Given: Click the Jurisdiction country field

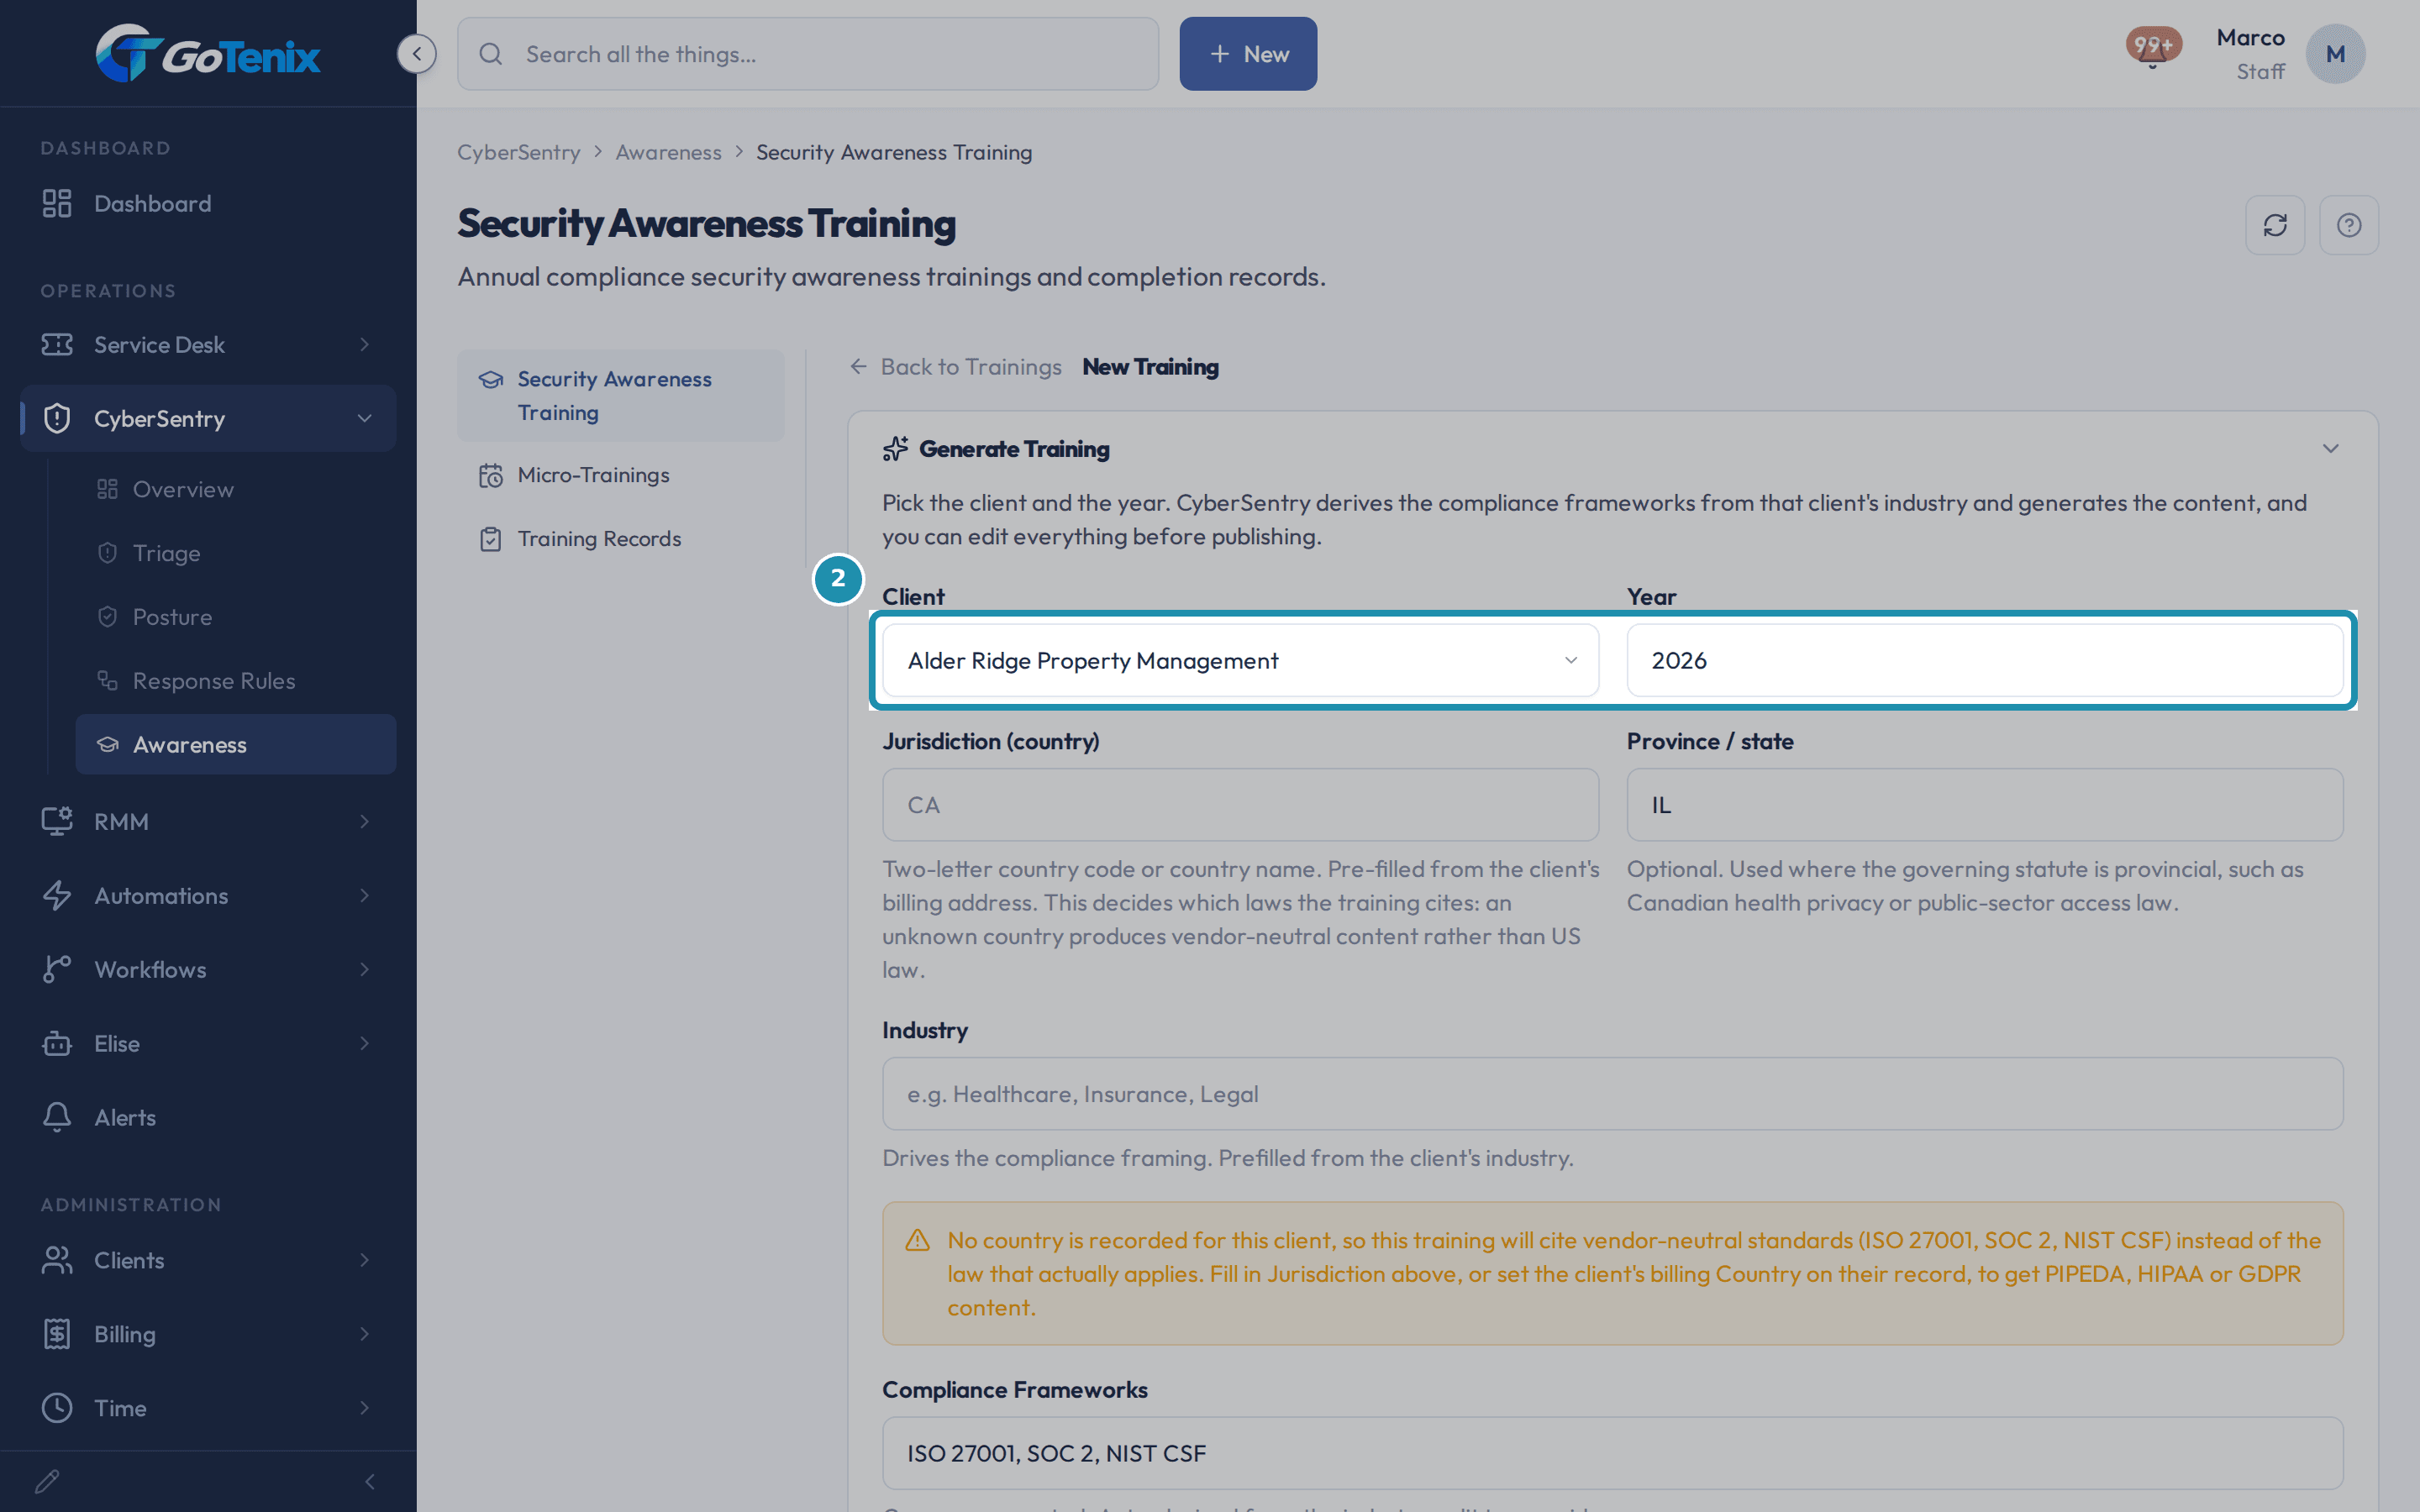Looking at the screenshot, I should pos(1240,805).
